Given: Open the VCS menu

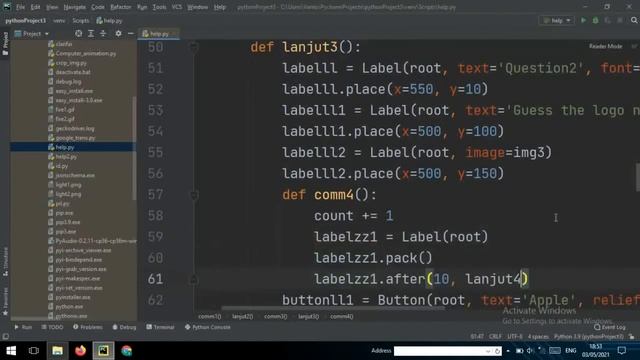Looking at the screenshot, I should tap(177, 7).
